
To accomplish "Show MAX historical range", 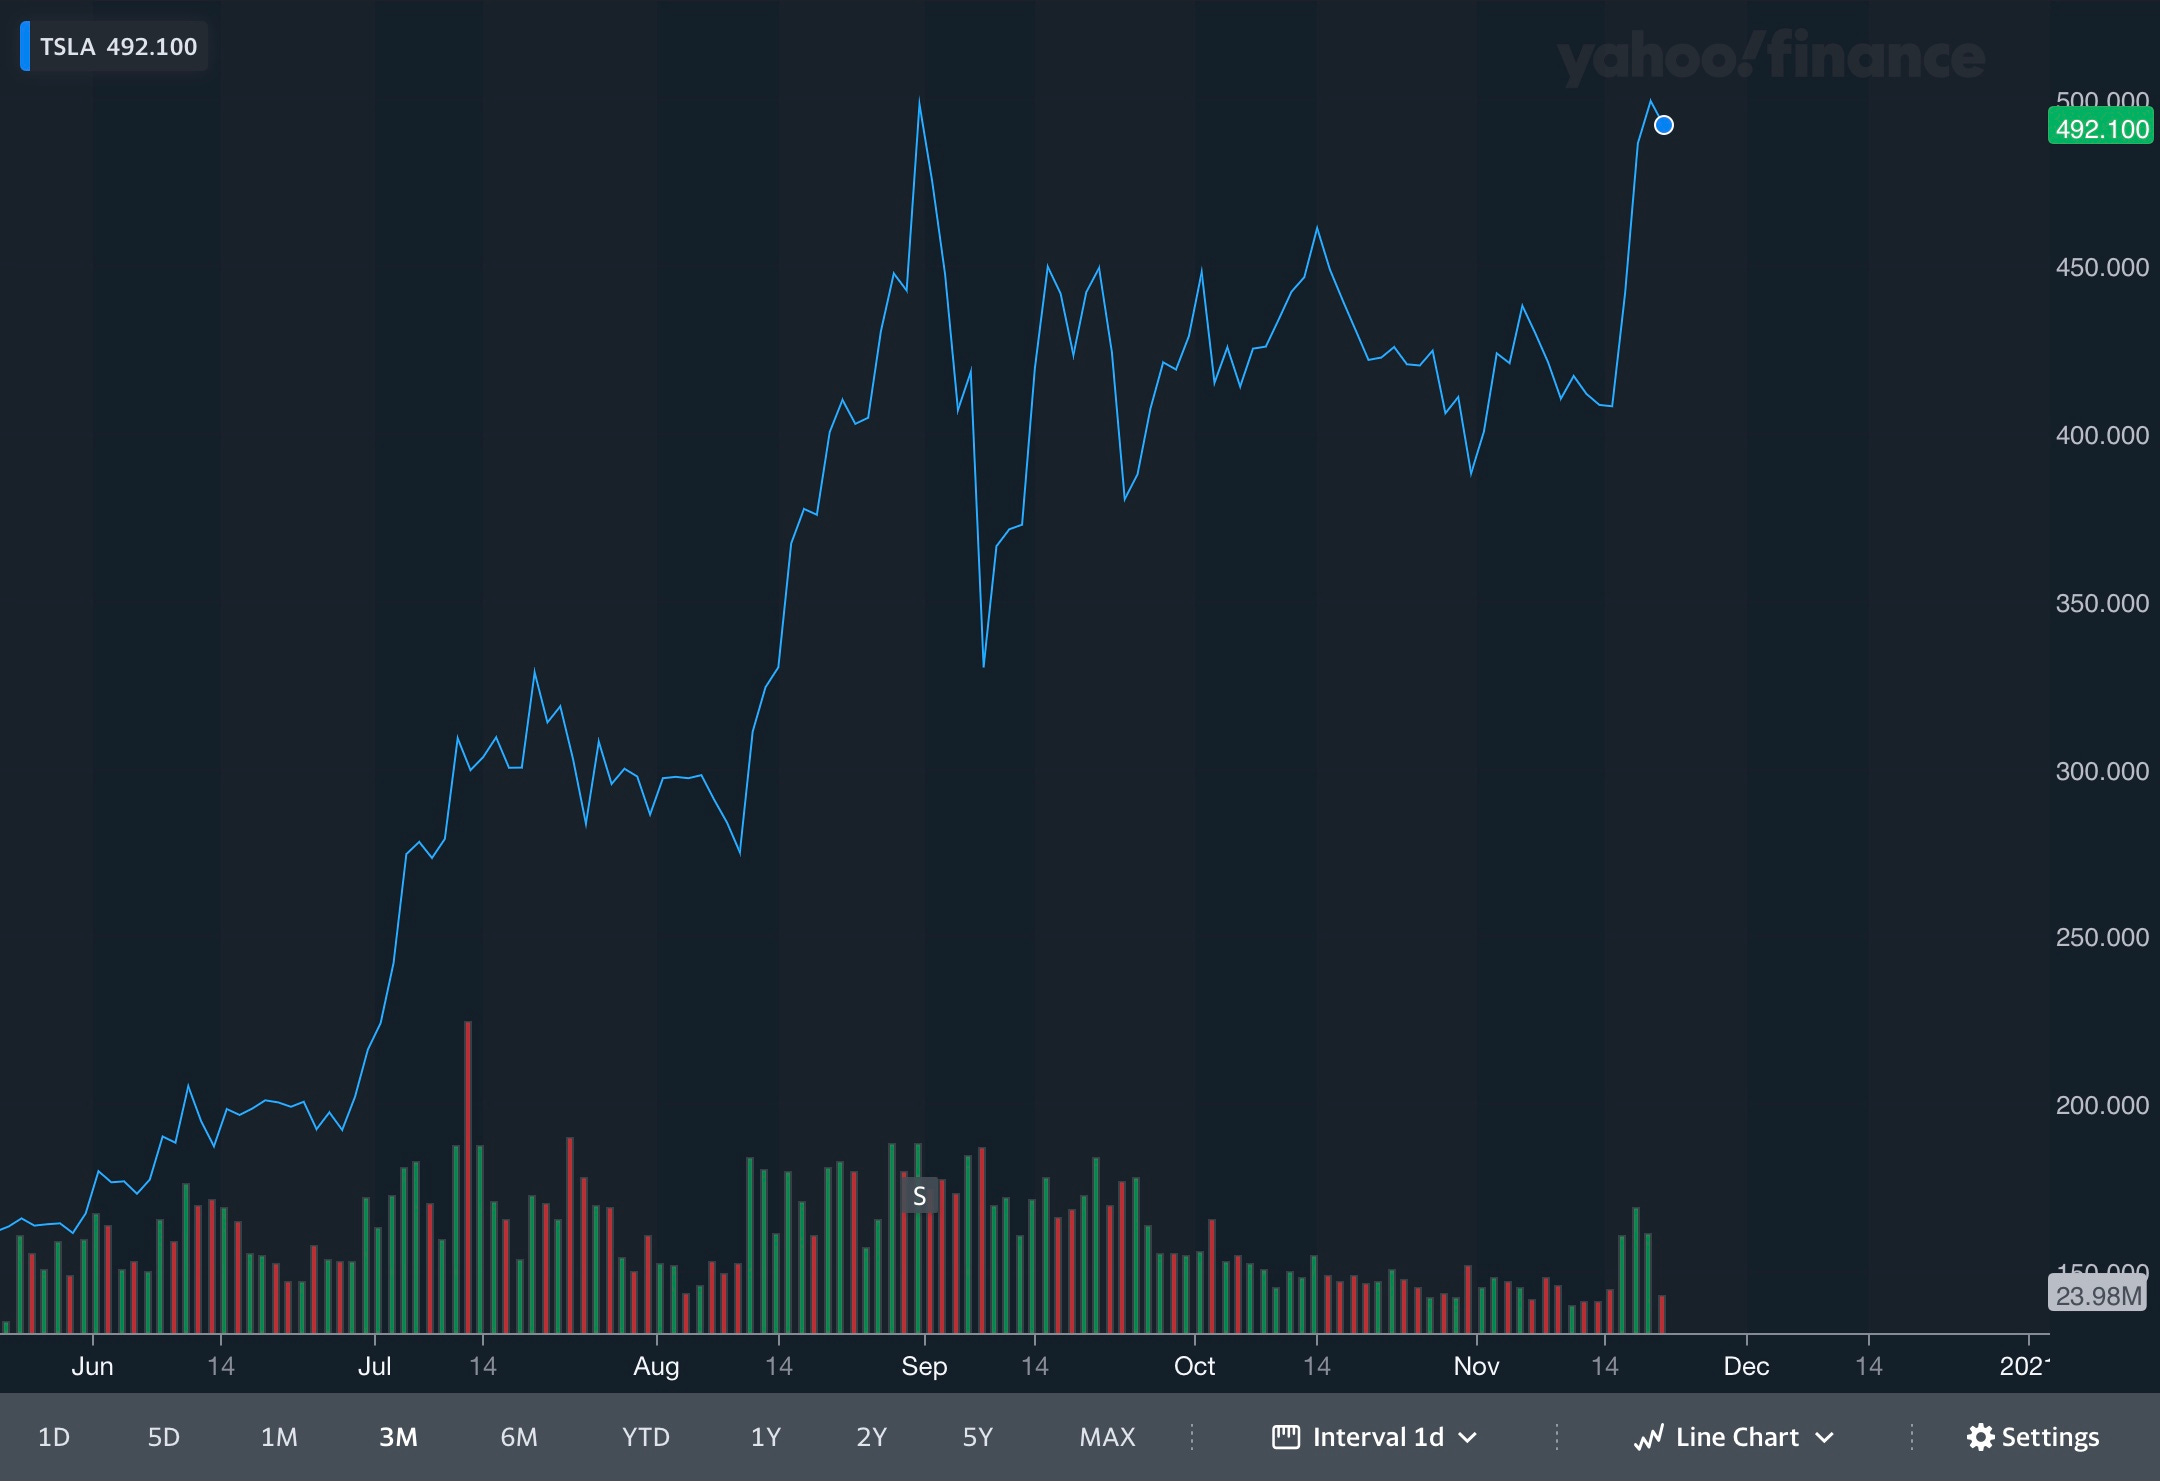I will pos(1107,1437).
